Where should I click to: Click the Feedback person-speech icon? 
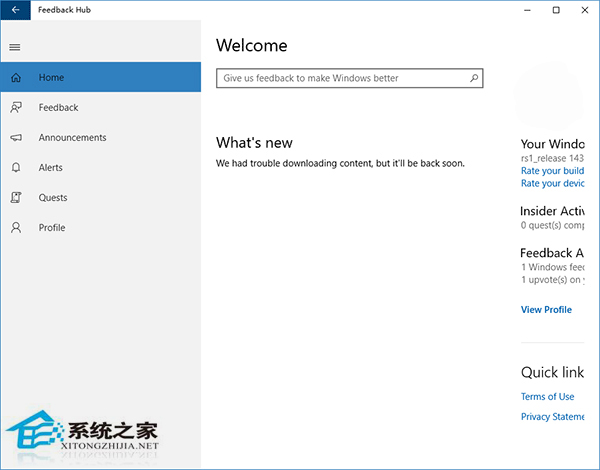click(x=16, y=108)
